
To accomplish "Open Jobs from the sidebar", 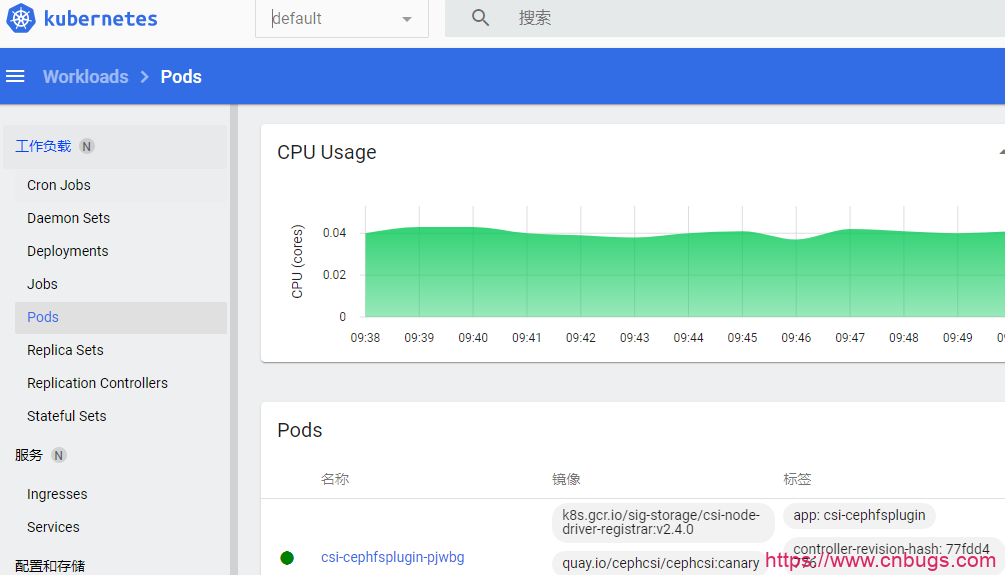I will pyautogui.click(x=42, y=284).
